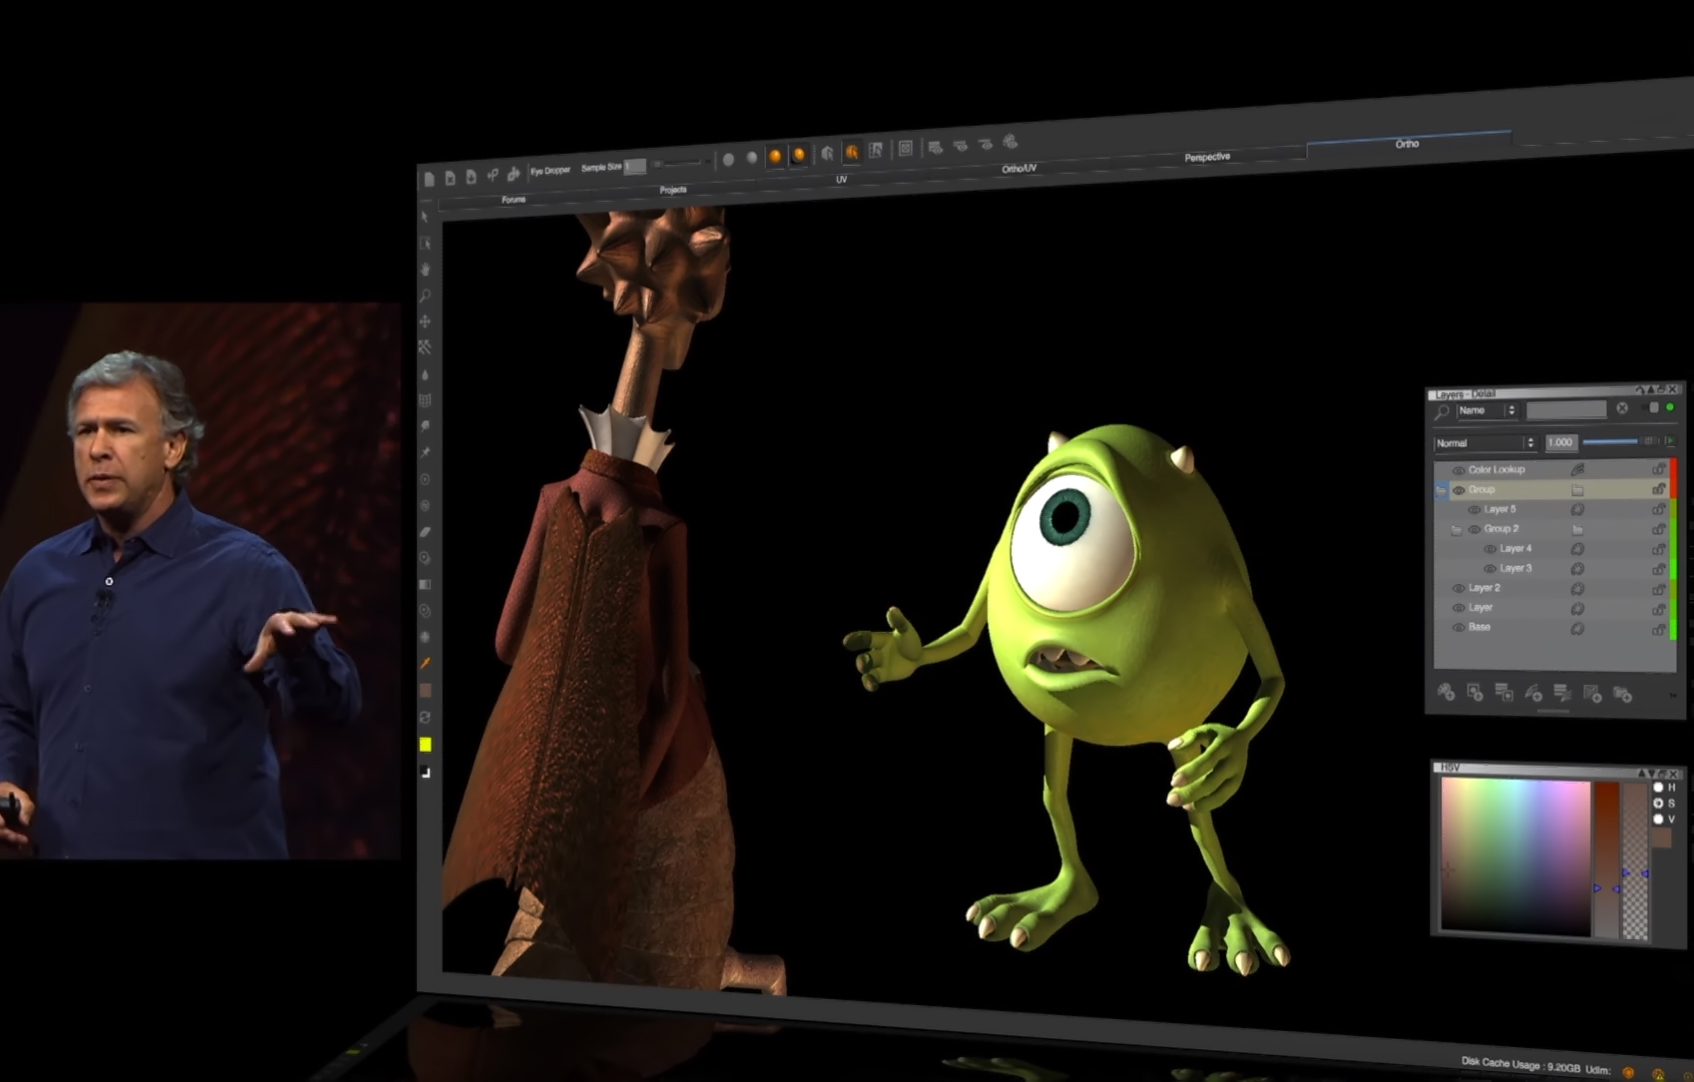Click the add folder group icon in Layers
1694x1082 pixels.
coord(1622,694)
